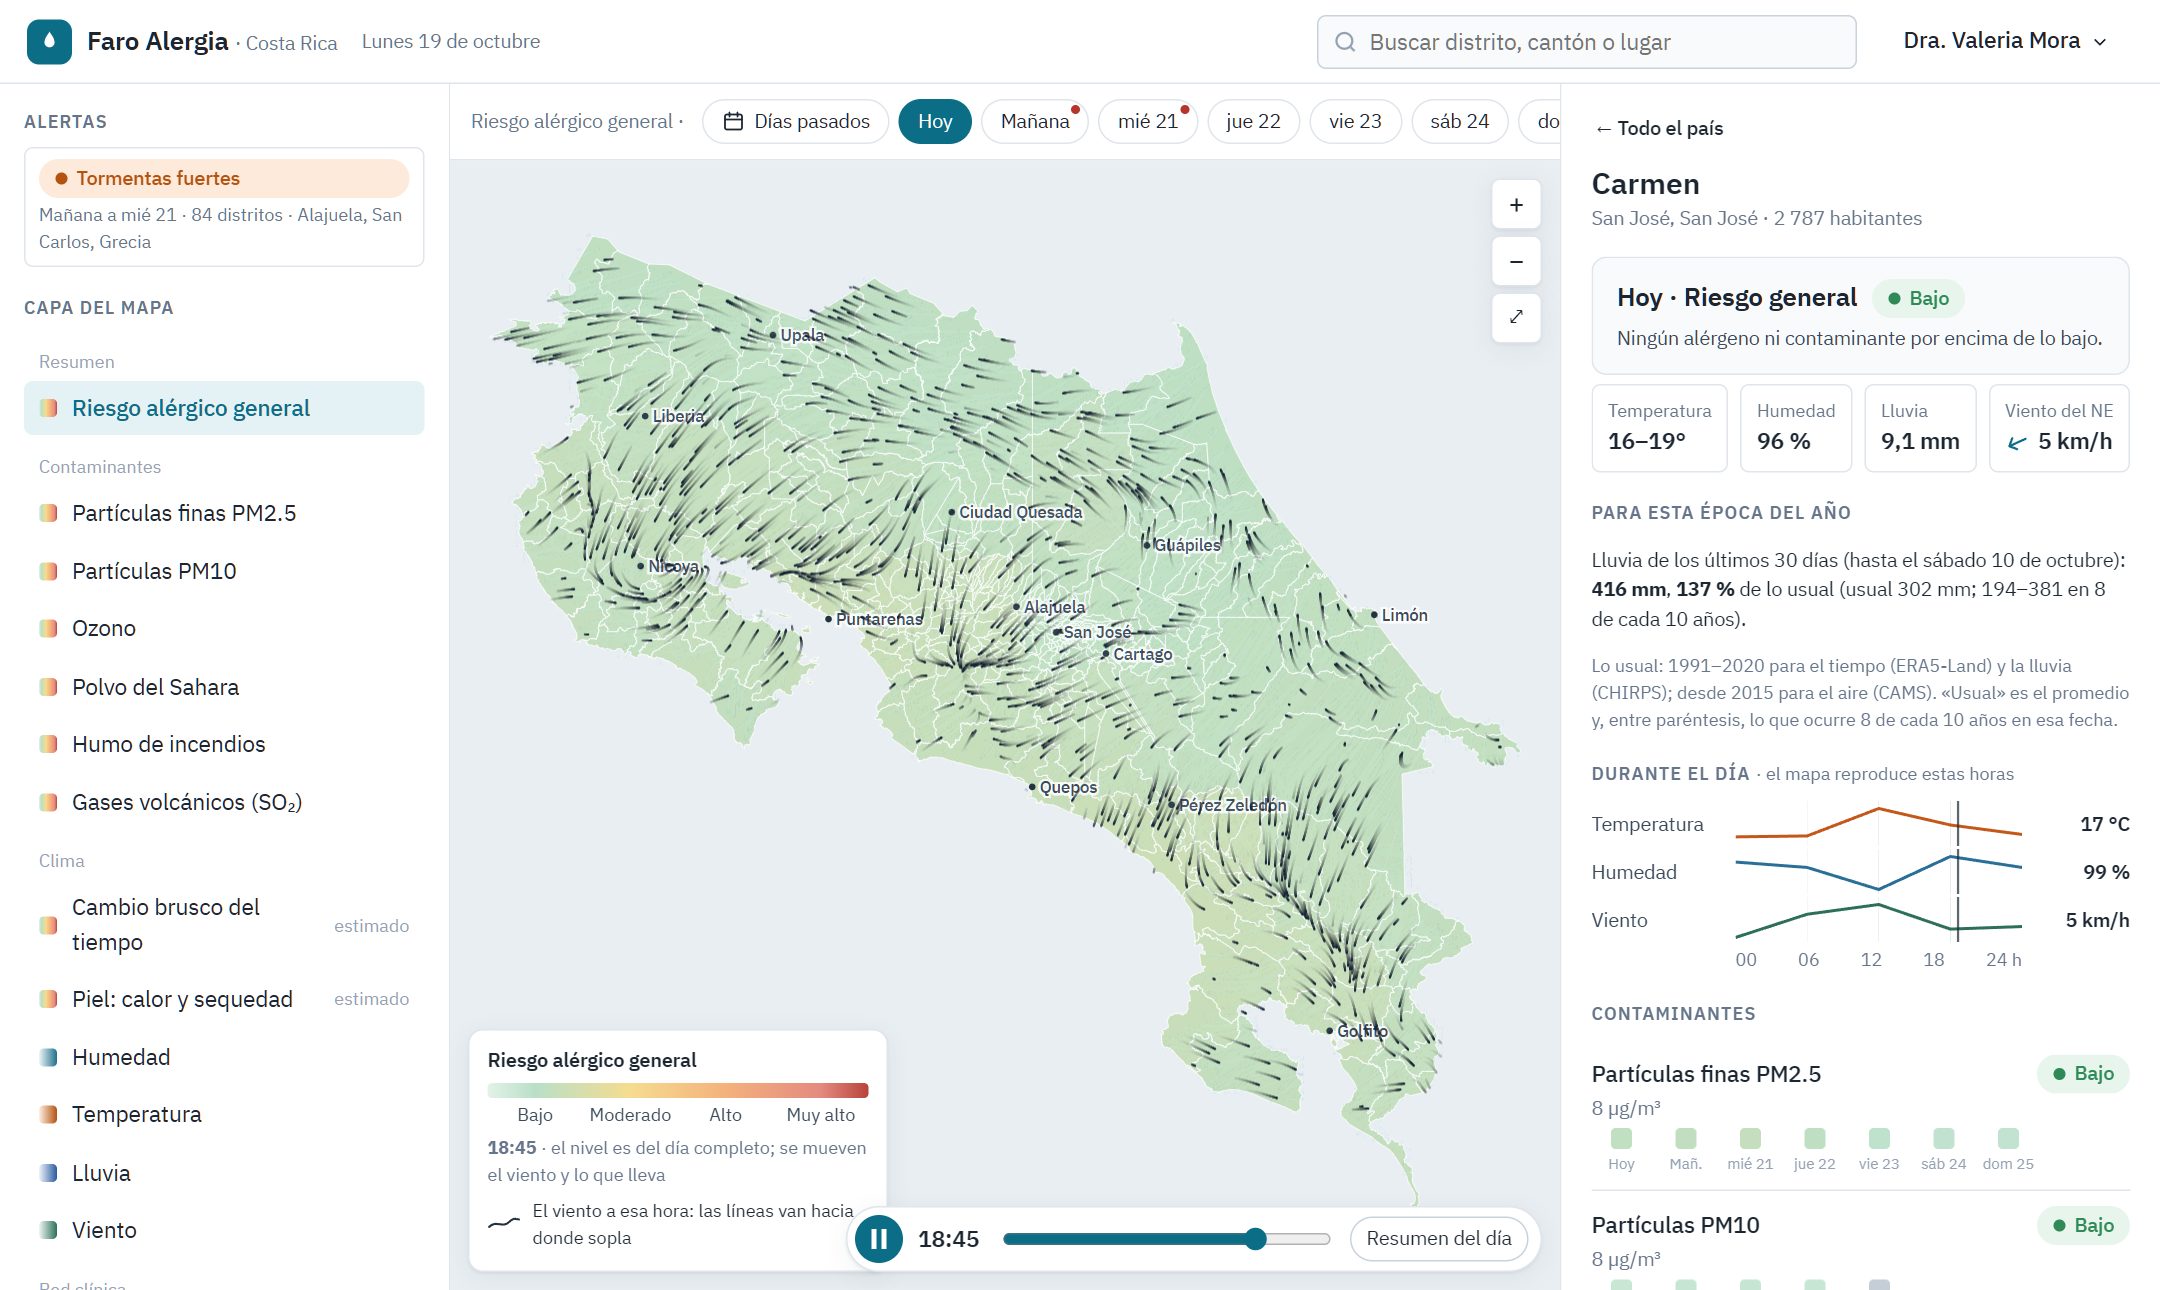
Task: Click the Temperatura 16–19° stat card
Action: (1659, 428)
